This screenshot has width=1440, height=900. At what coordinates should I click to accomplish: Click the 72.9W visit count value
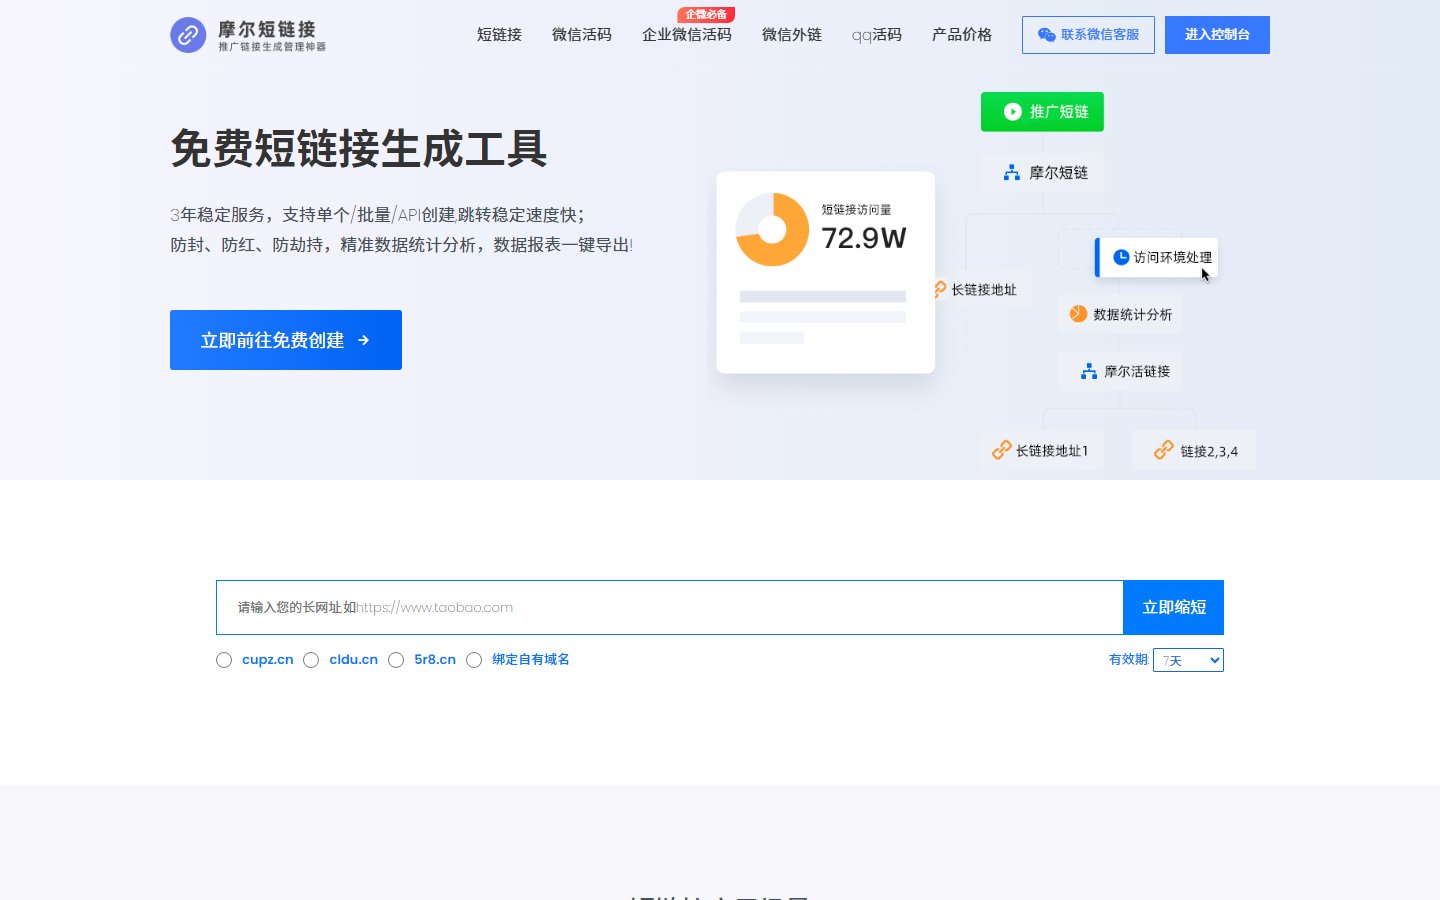pos(864,238)
